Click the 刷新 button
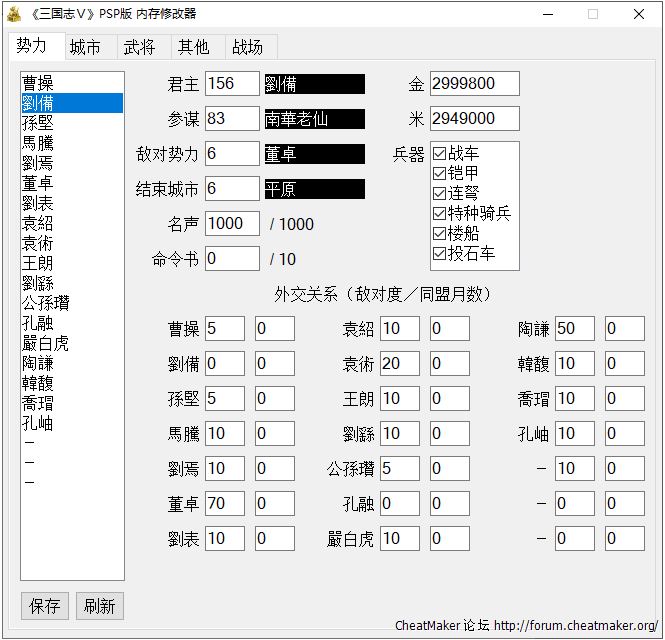665x640 pixels. click(x=99, y=605)
